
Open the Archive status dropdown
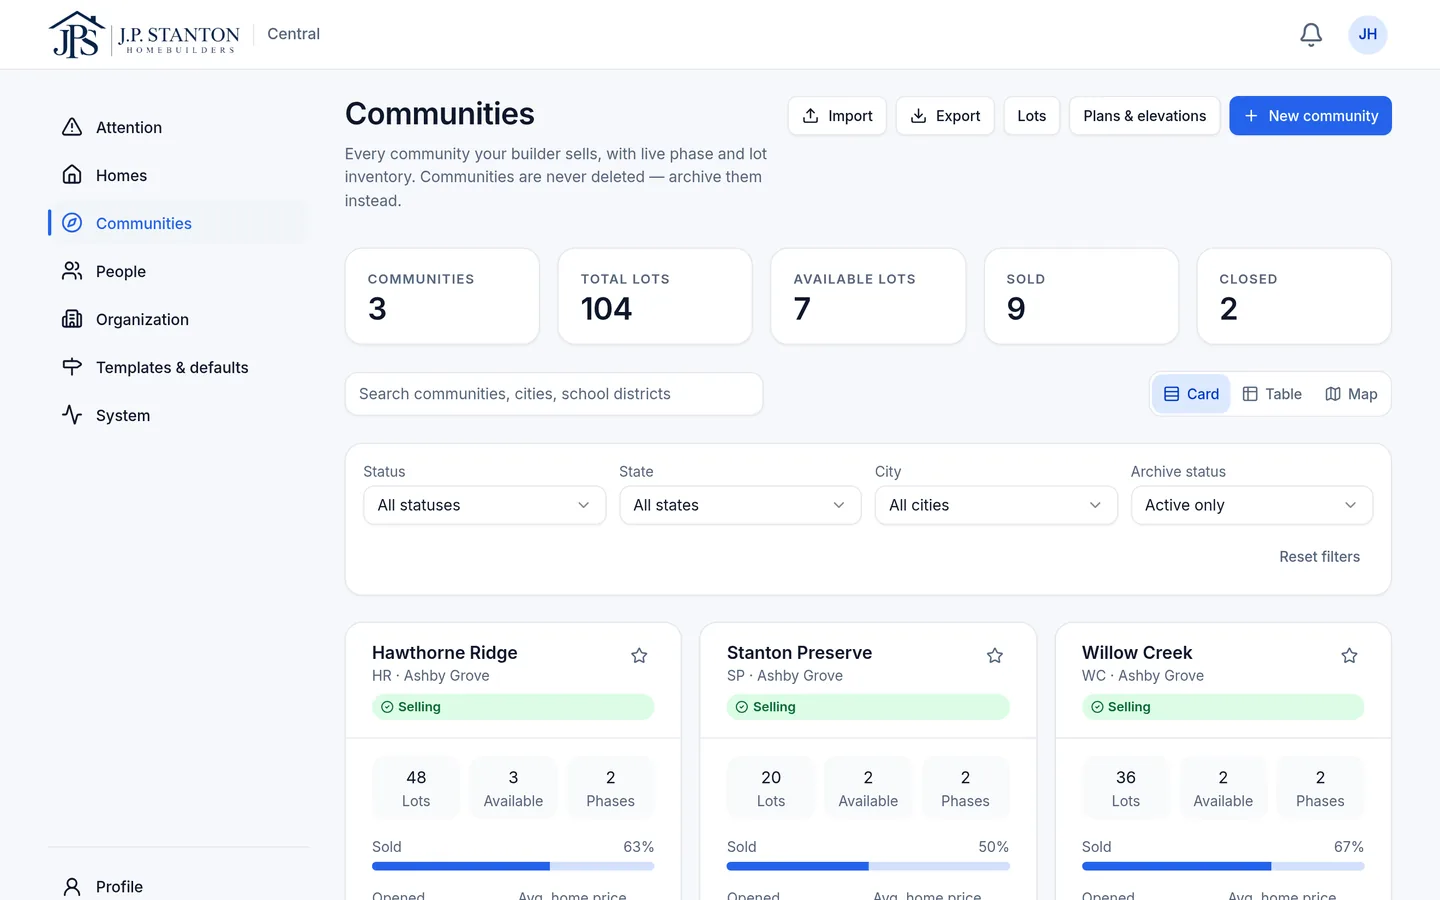pos(1252,505)
